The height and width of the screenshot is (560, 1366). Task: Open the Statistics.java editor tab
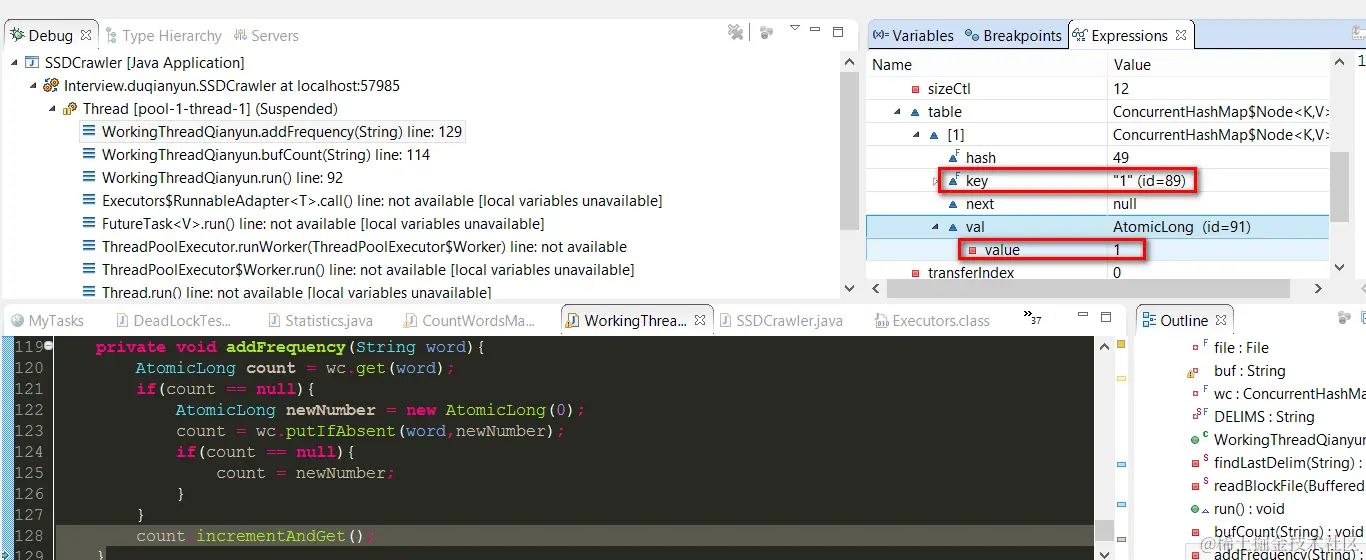tap(319, 321)
